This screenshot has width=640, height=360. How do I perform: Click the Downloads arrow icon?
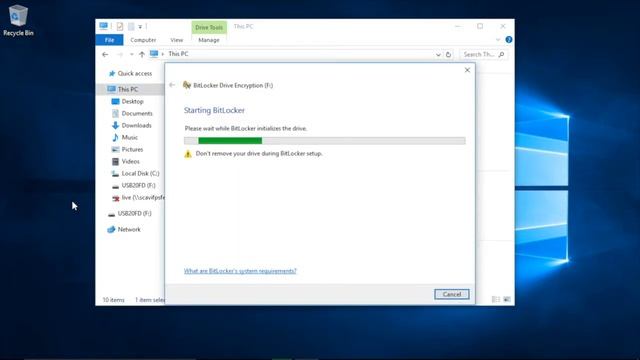(x=115, y=125)
